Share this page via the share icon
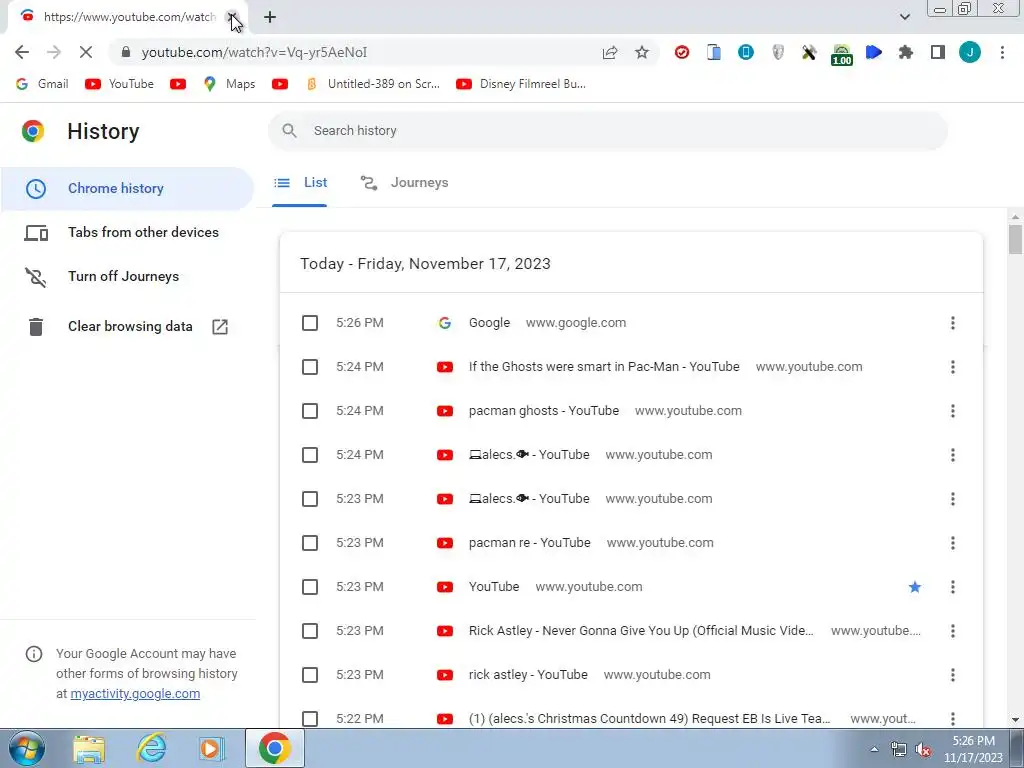1024x768 pixels. (x=610, y=52)
